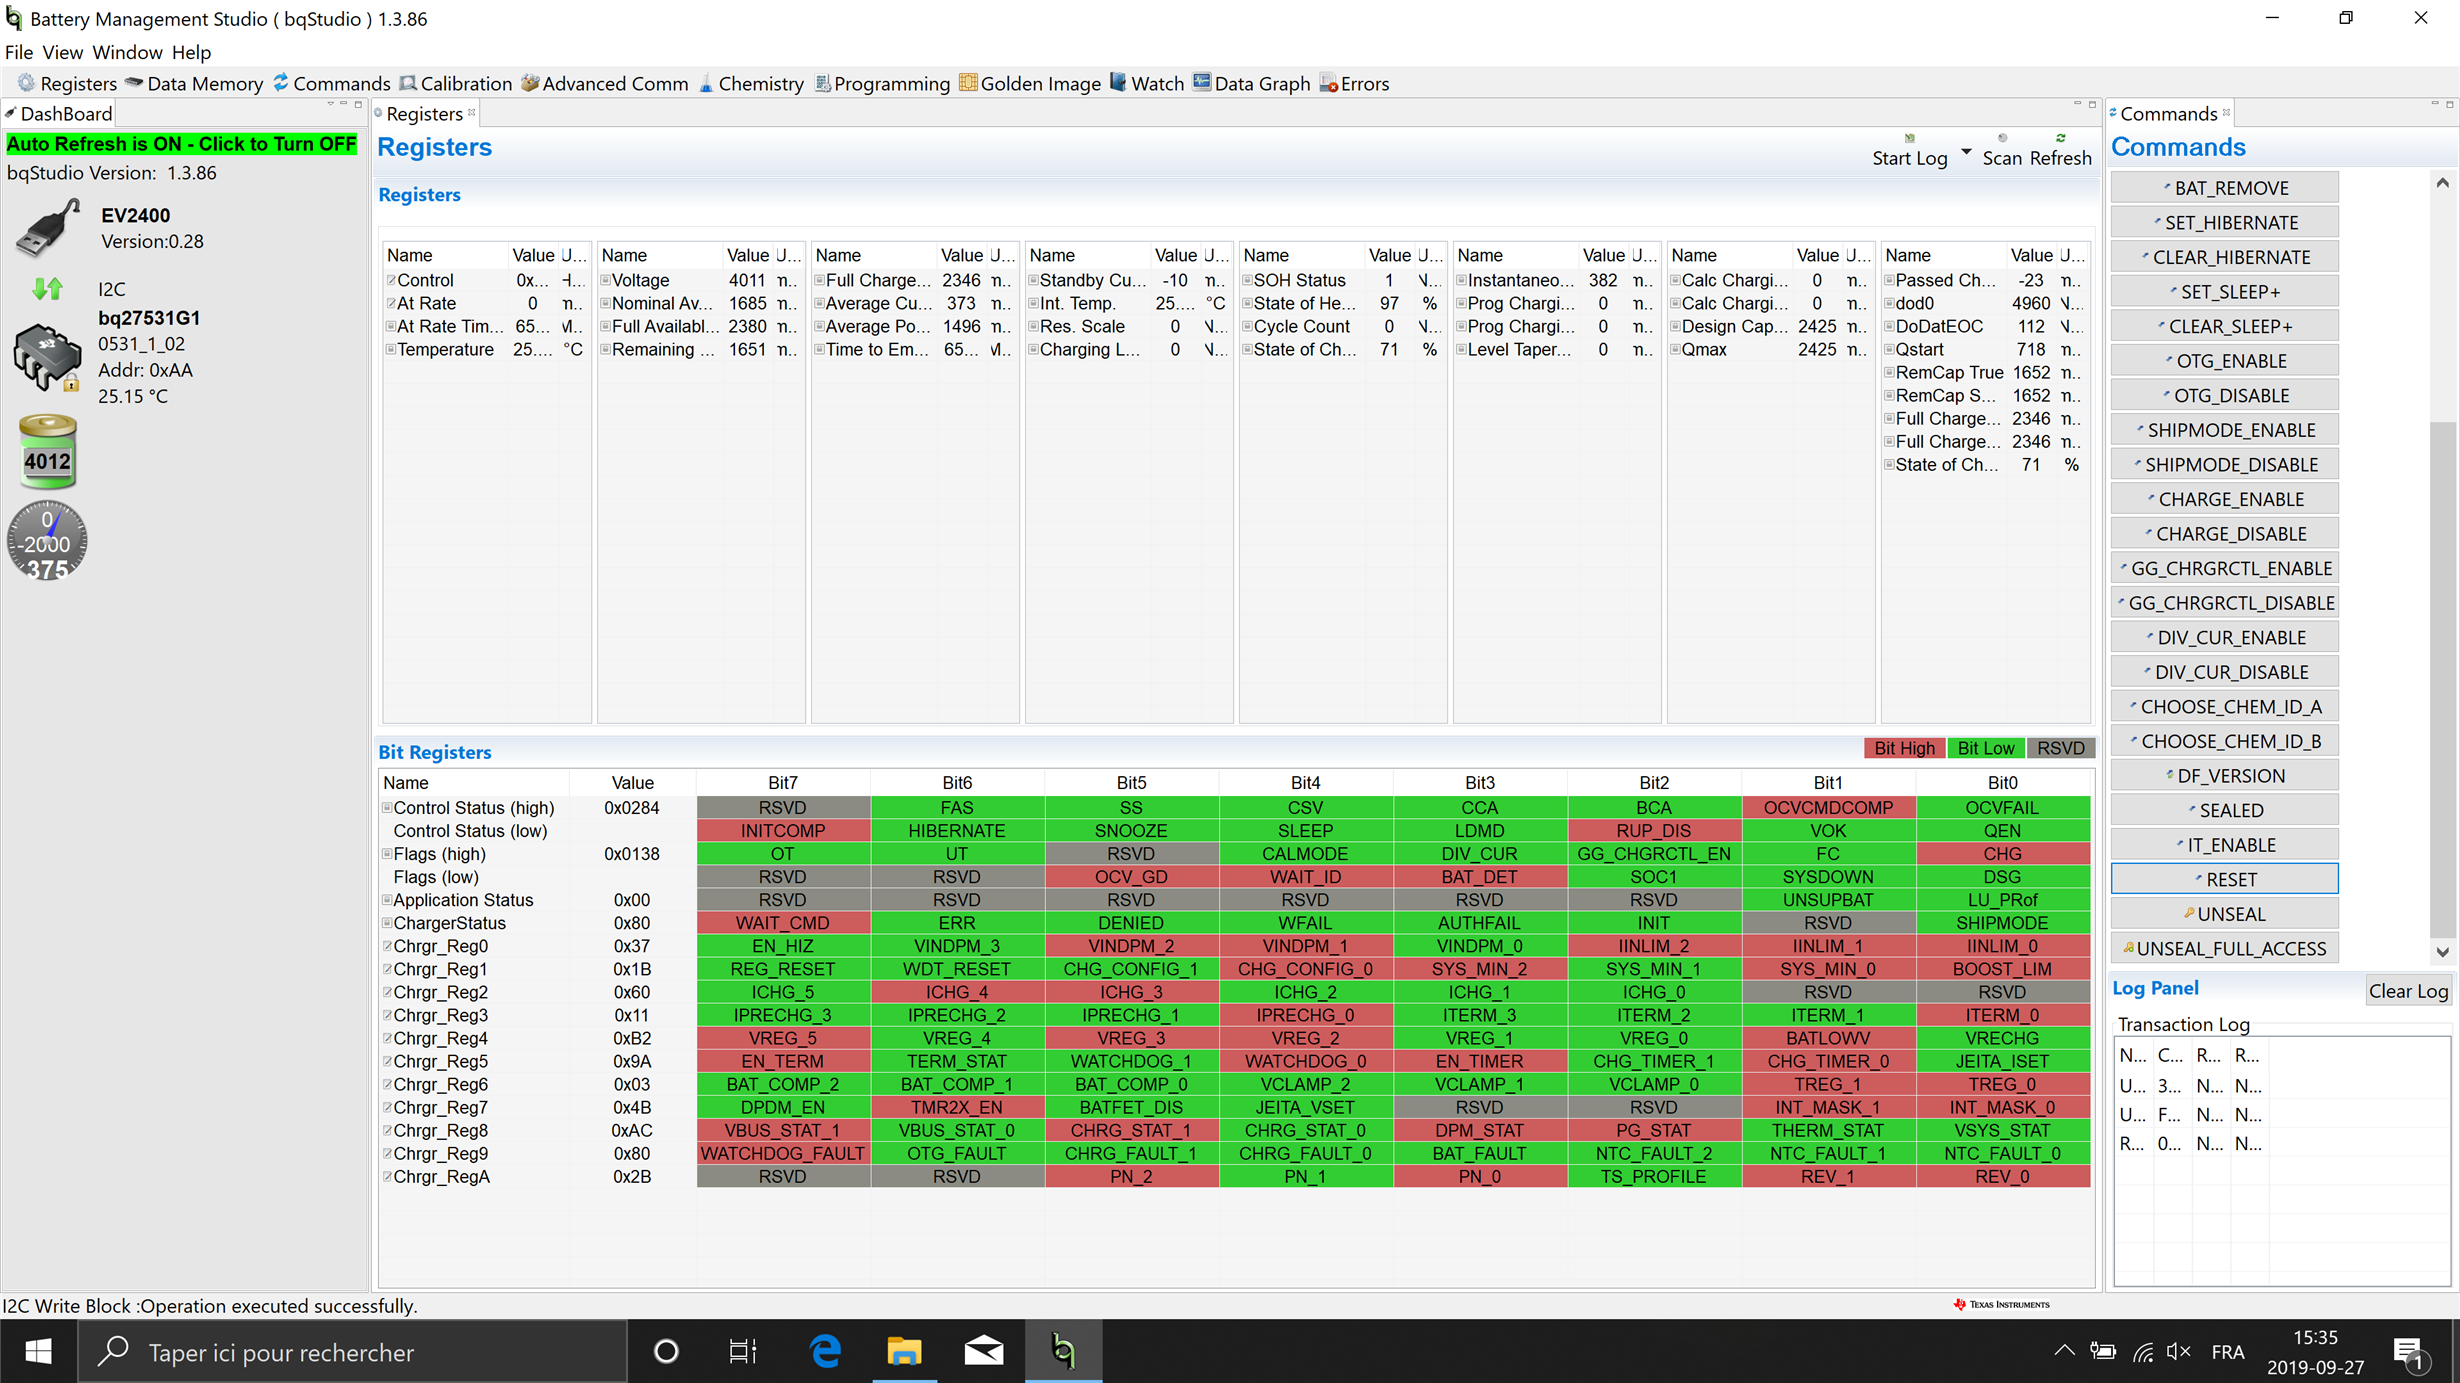This screenshot has width=2460, height=1383.
Task: Send the SEALED command
Action: click(x=2224, y=810)
